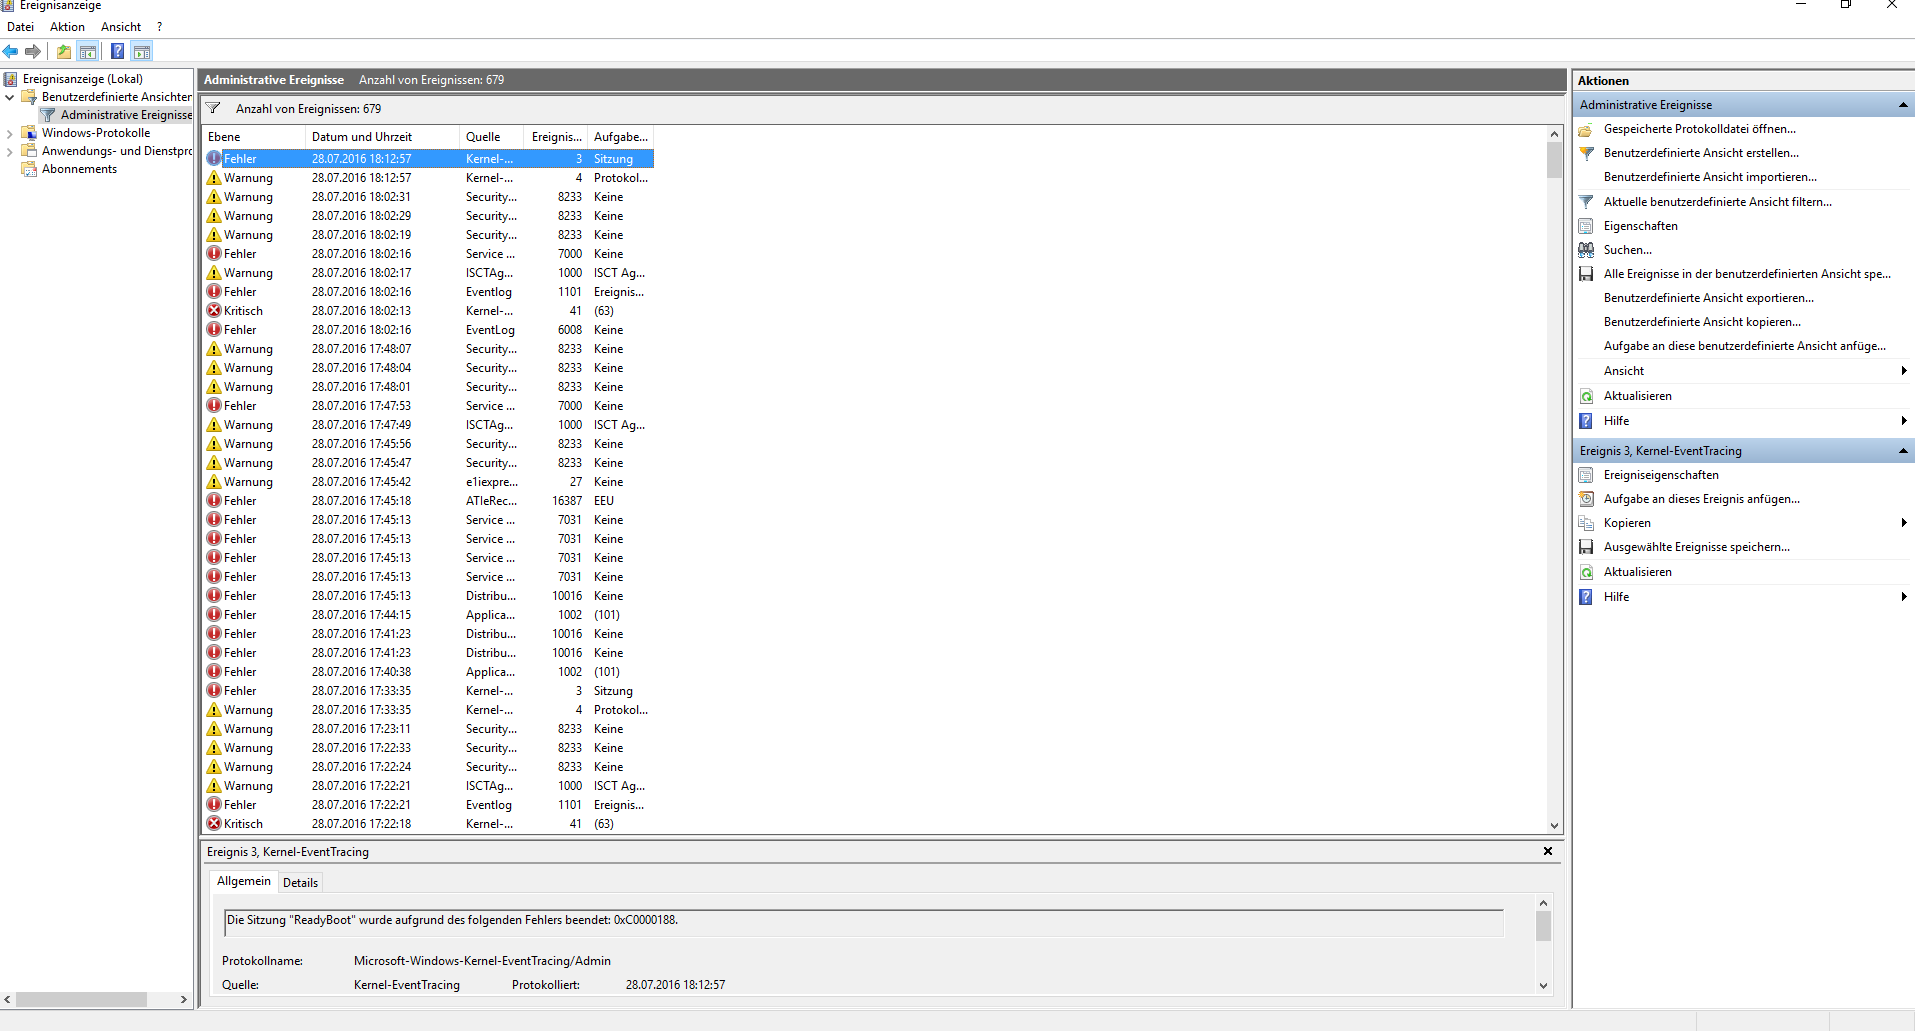Open the Kopieren submenu arrow
The height and width of the screenshot is (1031, 1915).
[x=1904, y=523]
